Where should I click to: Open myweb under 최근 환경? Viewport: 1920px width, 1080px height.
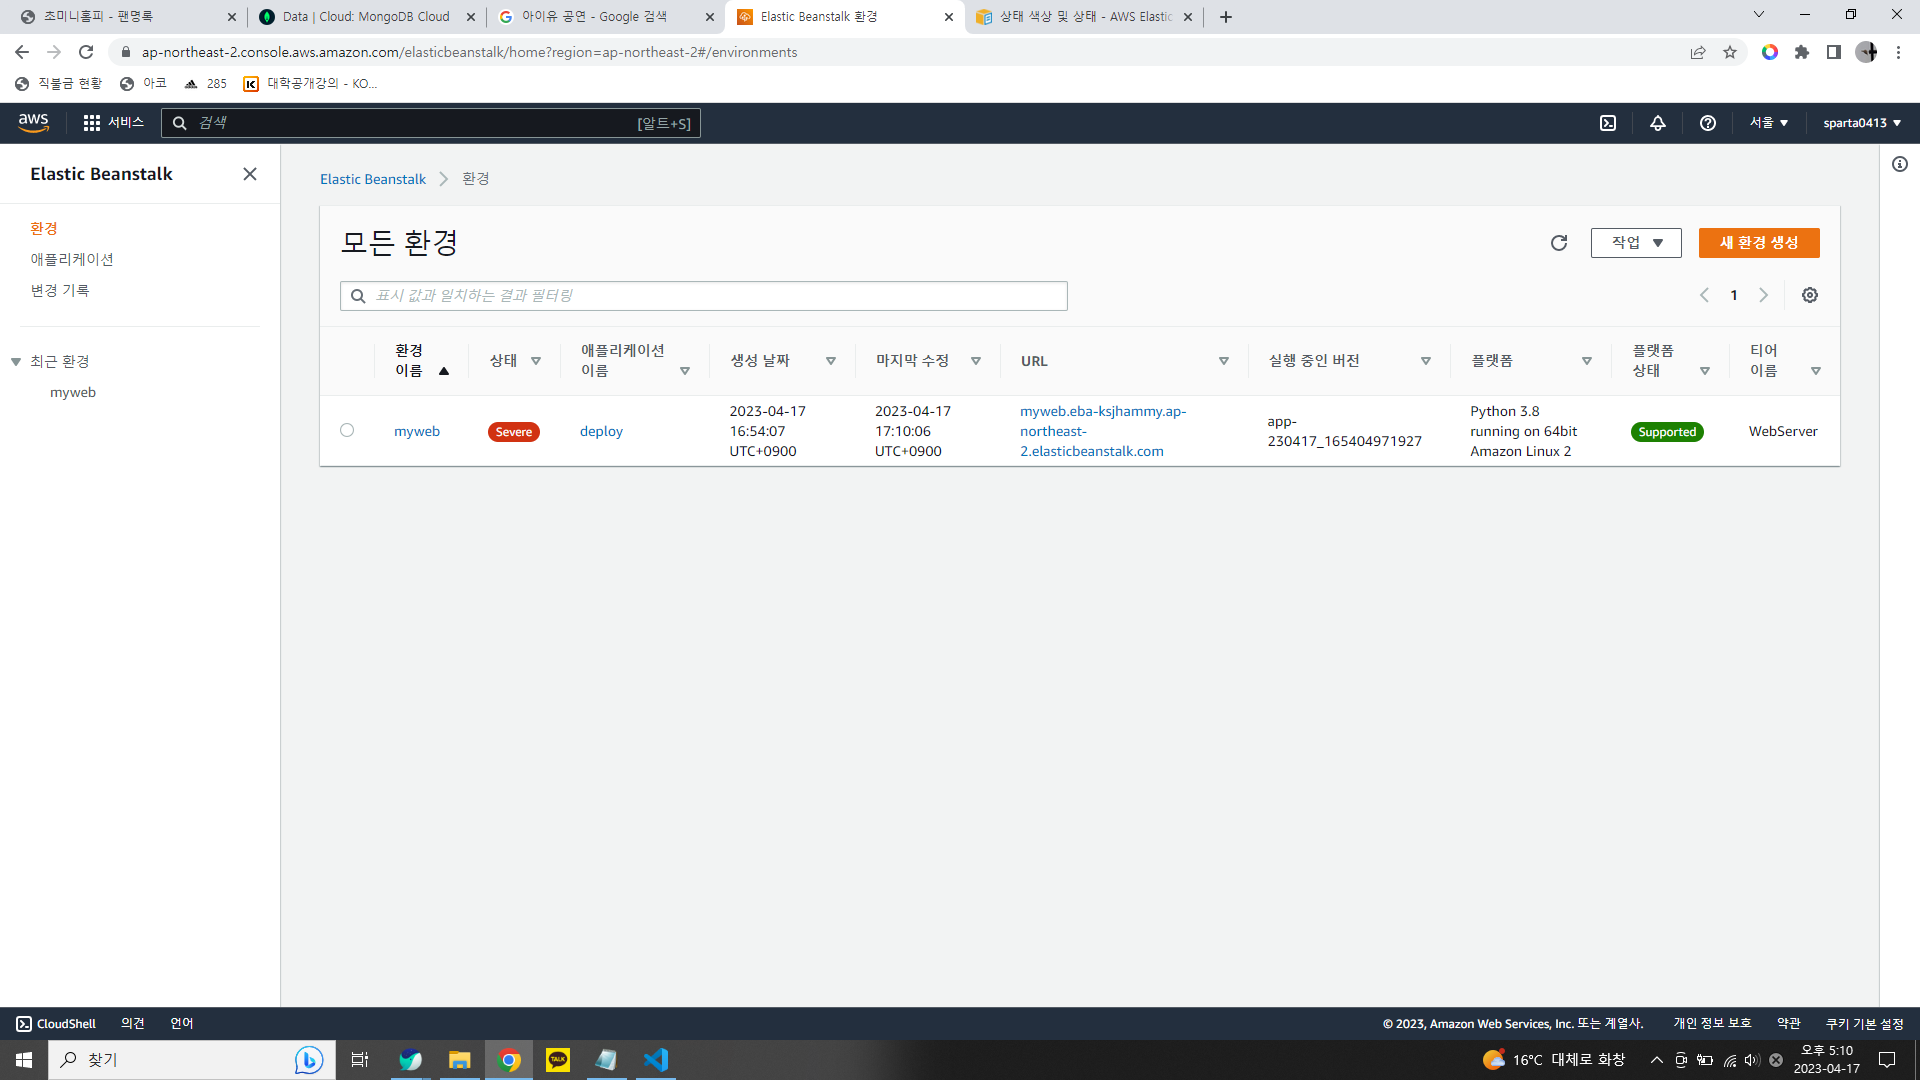pyautogui.click(x=73, y=393)
